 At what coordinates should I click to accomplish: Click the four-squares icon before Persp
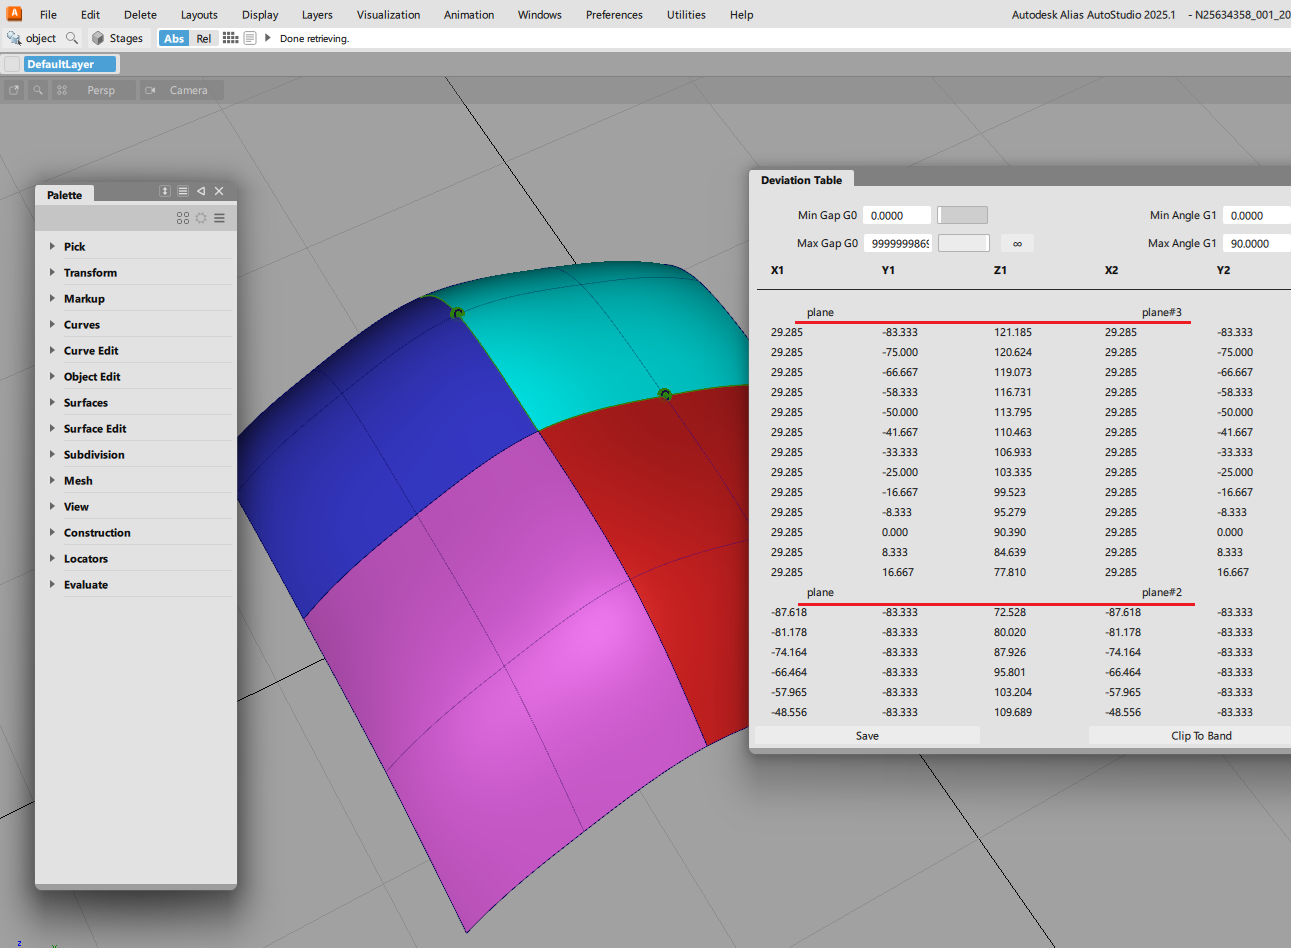62,90
